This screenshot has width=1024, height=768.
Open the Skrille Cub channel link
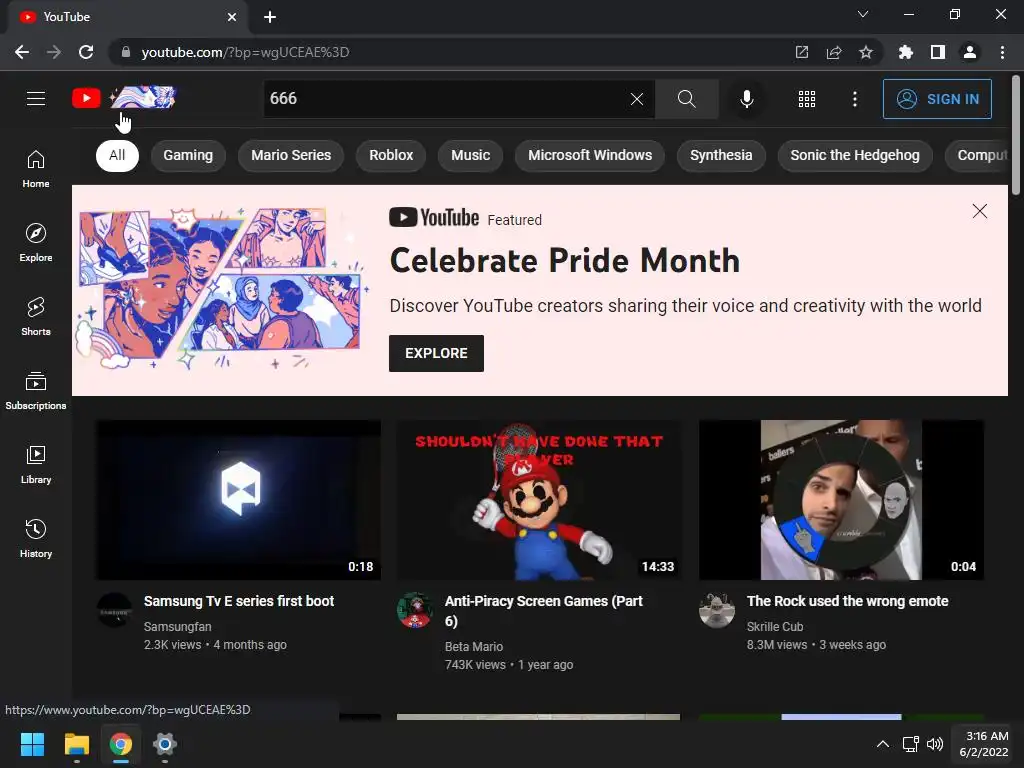(775, 626)
